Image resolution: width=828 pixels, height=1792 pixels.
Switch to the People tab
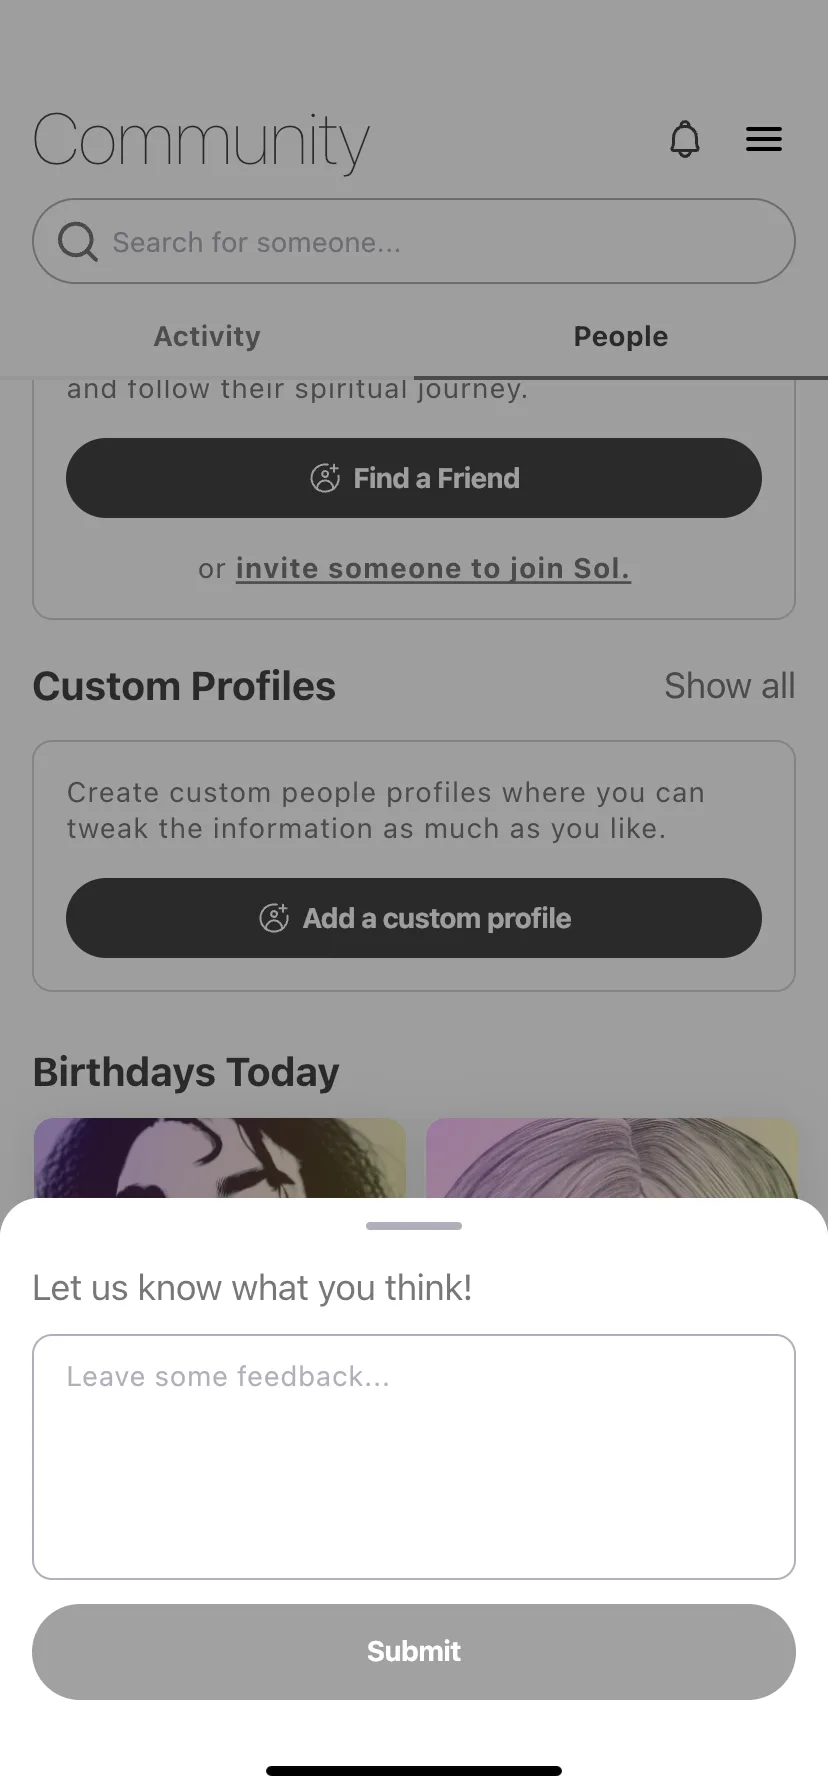[x=621, y=336]
